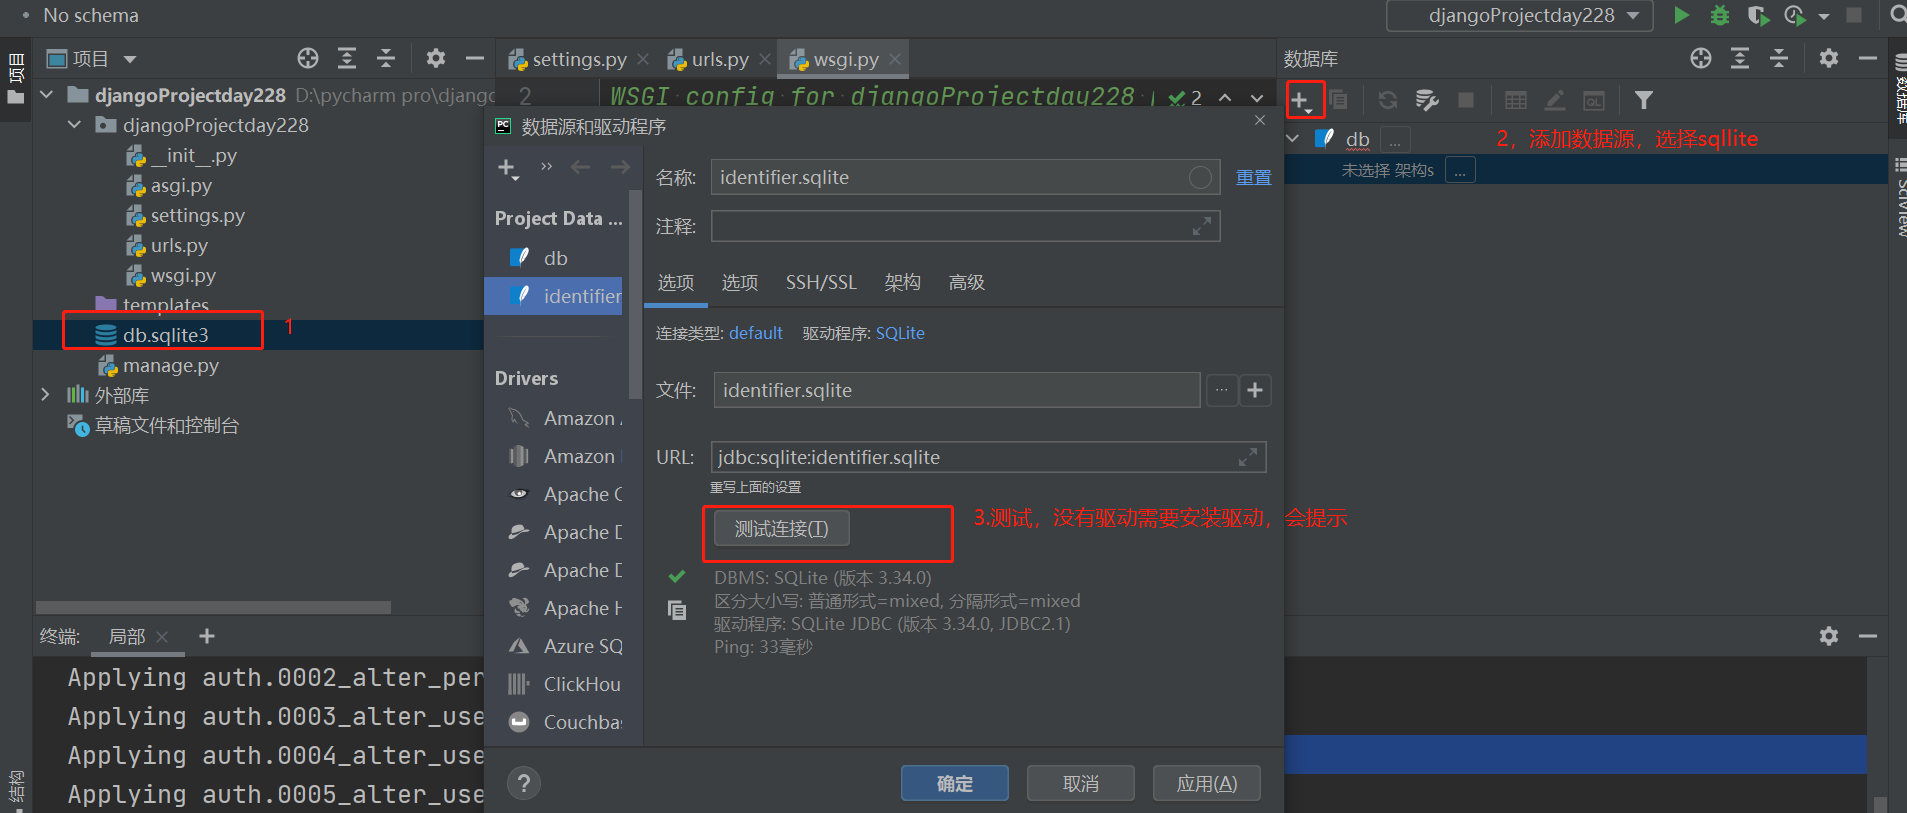Click Project tree horizontal scrollbar
This screenshot has width=1907, height=813.
[213, 607]
